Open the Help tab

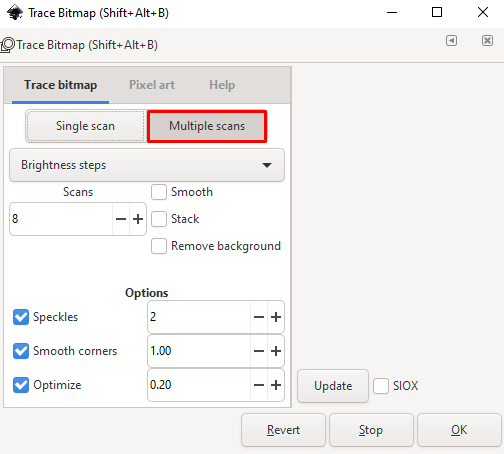pos(222,85)
